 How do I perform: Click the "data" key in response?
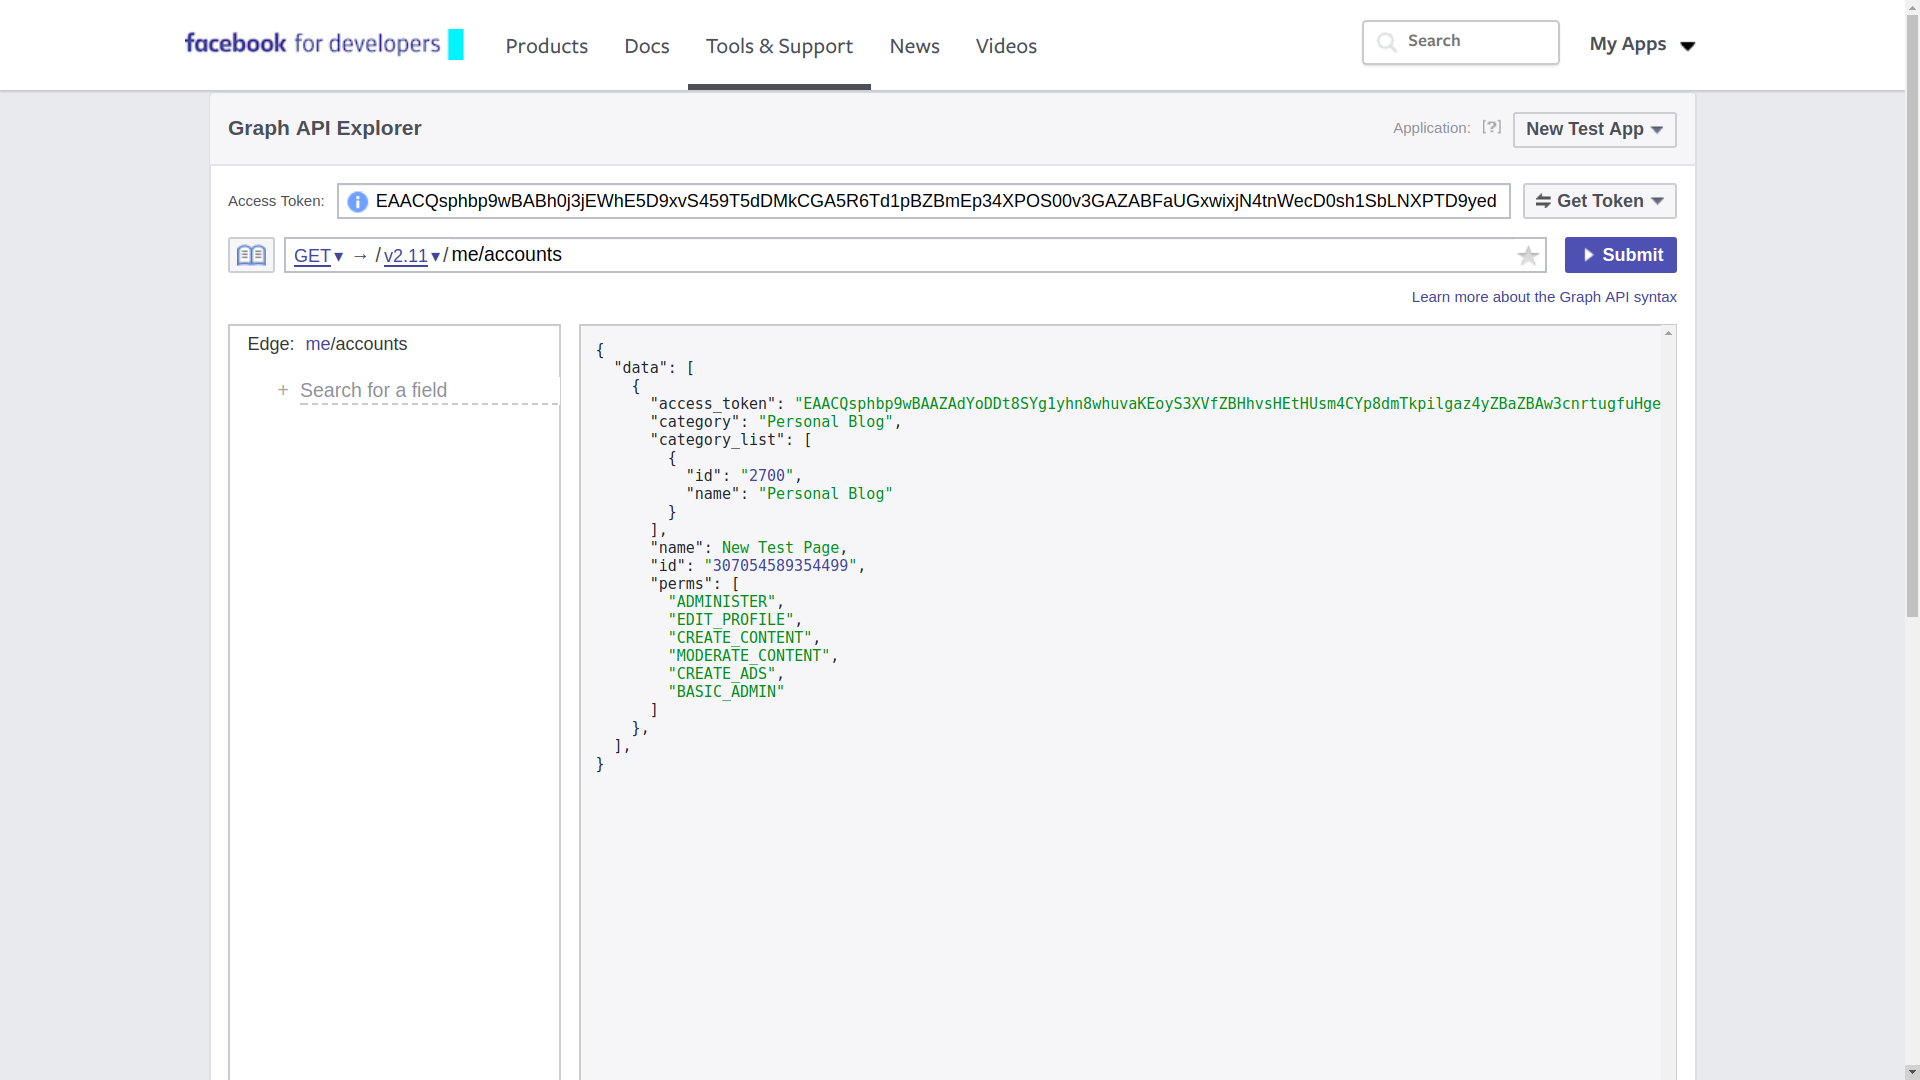[640, 368]
